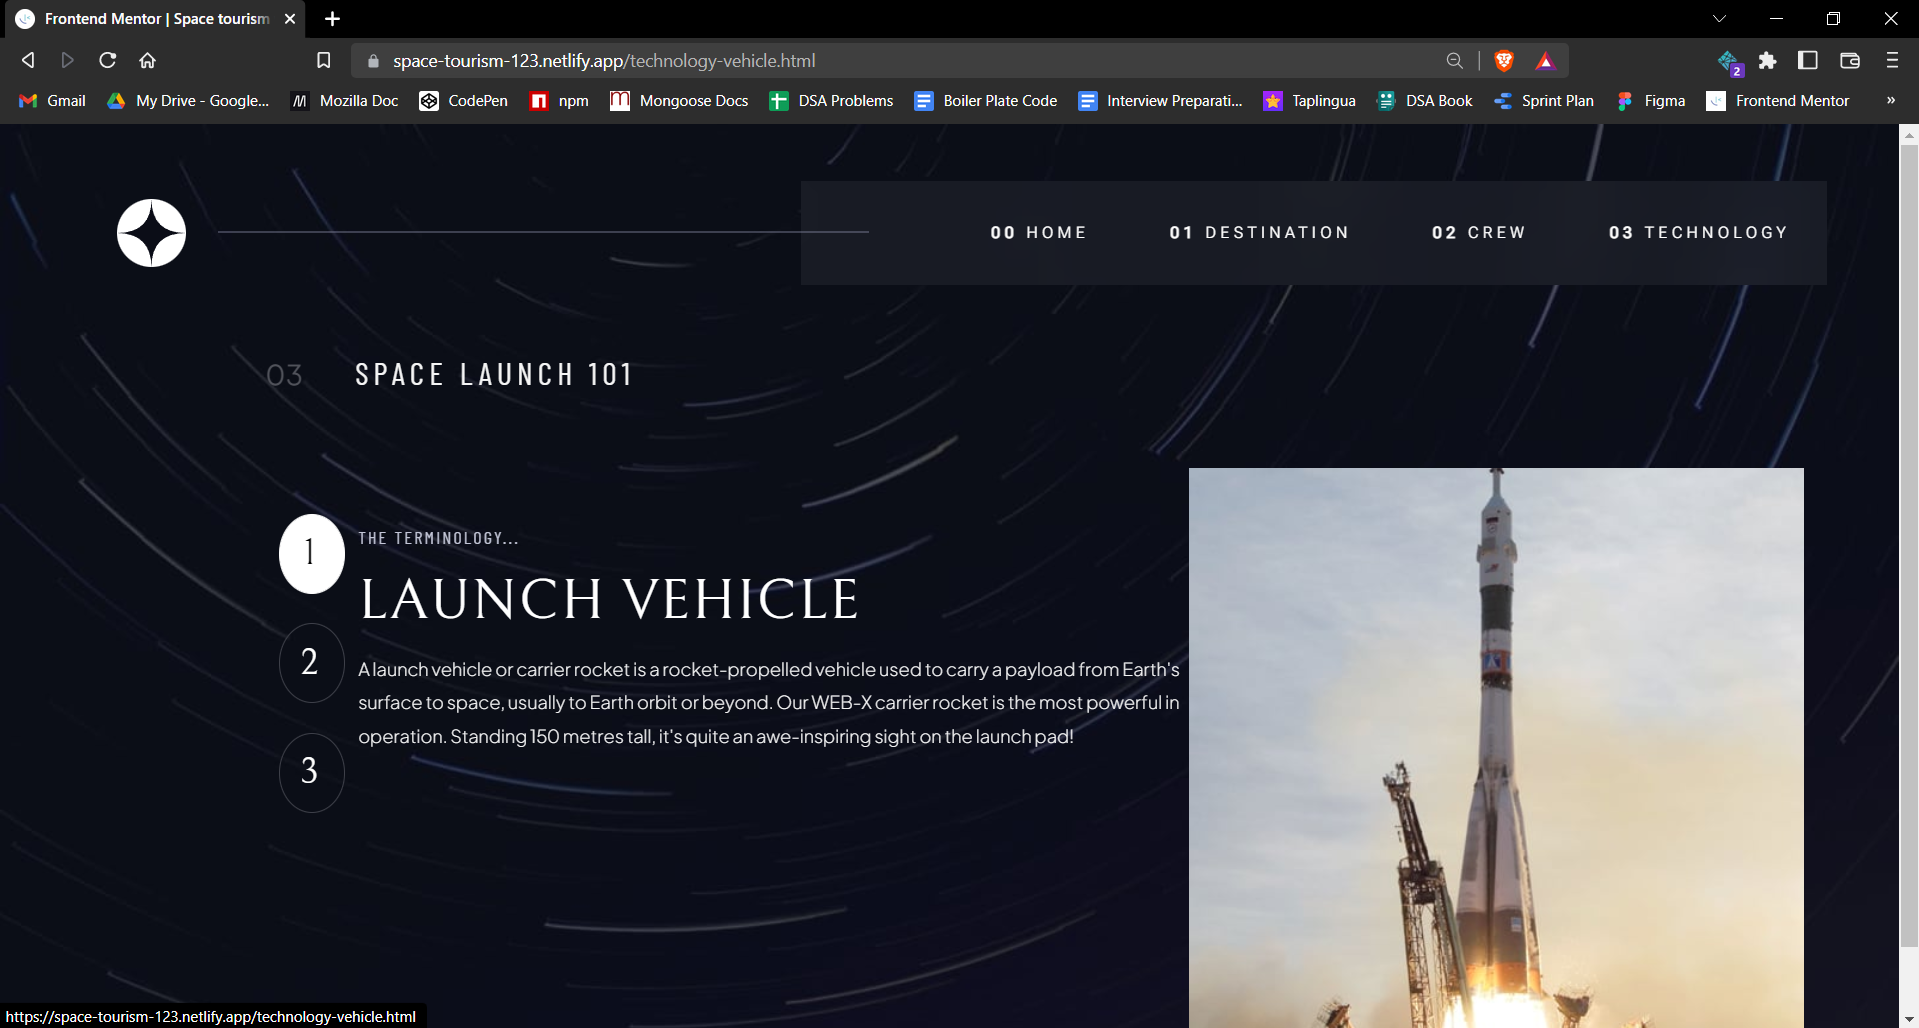Open npm bookmark
Viewport: 1919px width, 1028px height.
(x=560, y=101)
